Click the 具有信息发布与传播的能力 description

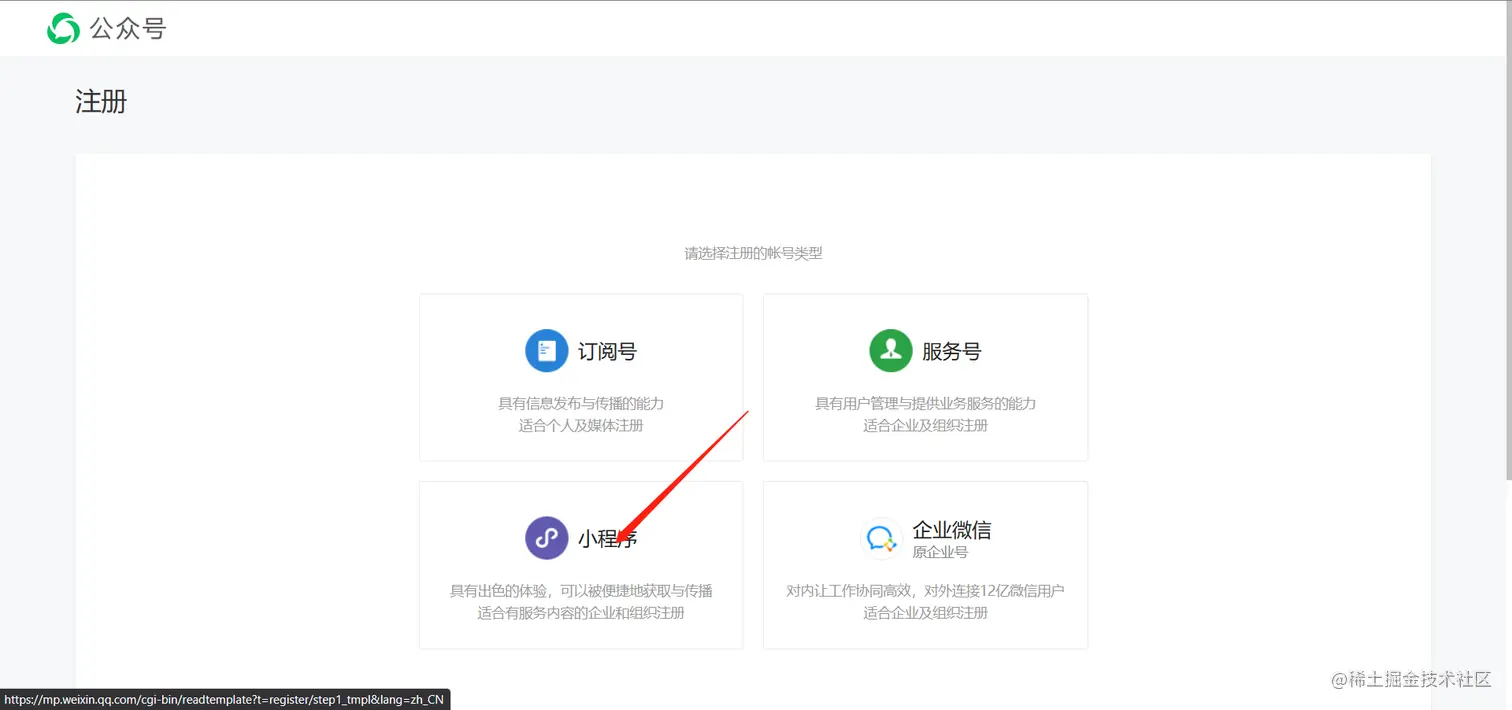coord(581,404)
